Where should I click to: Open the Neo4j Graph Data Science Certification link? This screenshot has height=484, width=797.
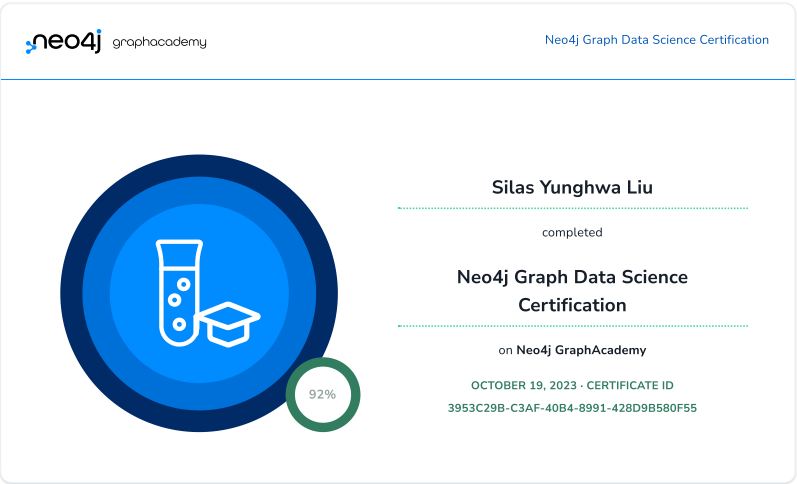657,40
